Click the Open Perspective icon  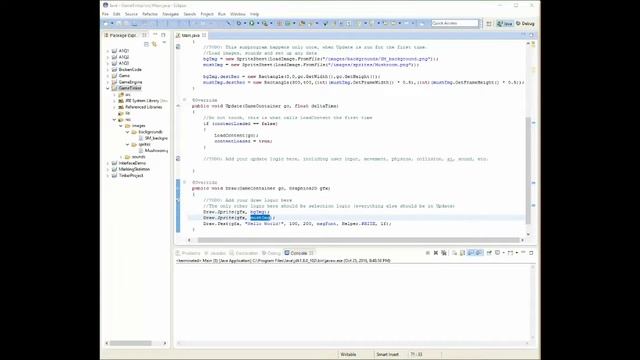tap(489, 24)
